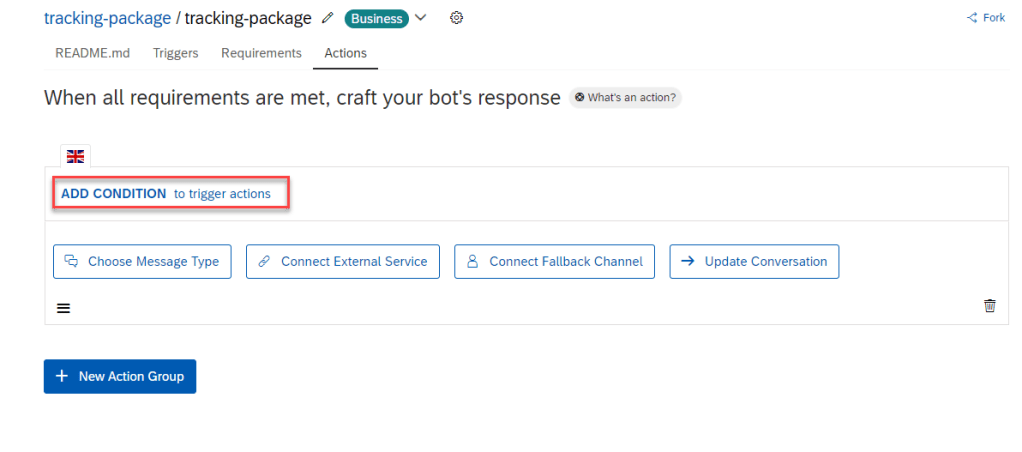Viewport: 1022px width, 452px height.
Task: Click the Fork icon
Action: coord(972,18)
